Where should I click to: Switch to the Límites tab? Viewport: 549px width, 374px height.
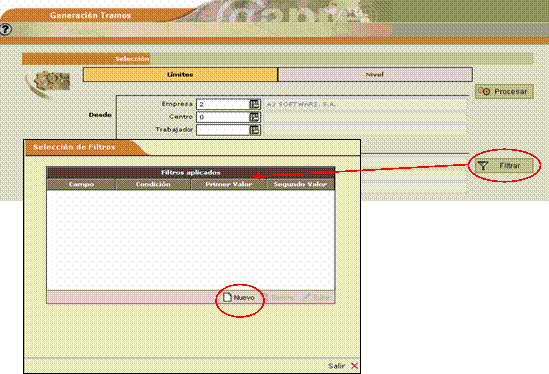click(x=180, y=74)
